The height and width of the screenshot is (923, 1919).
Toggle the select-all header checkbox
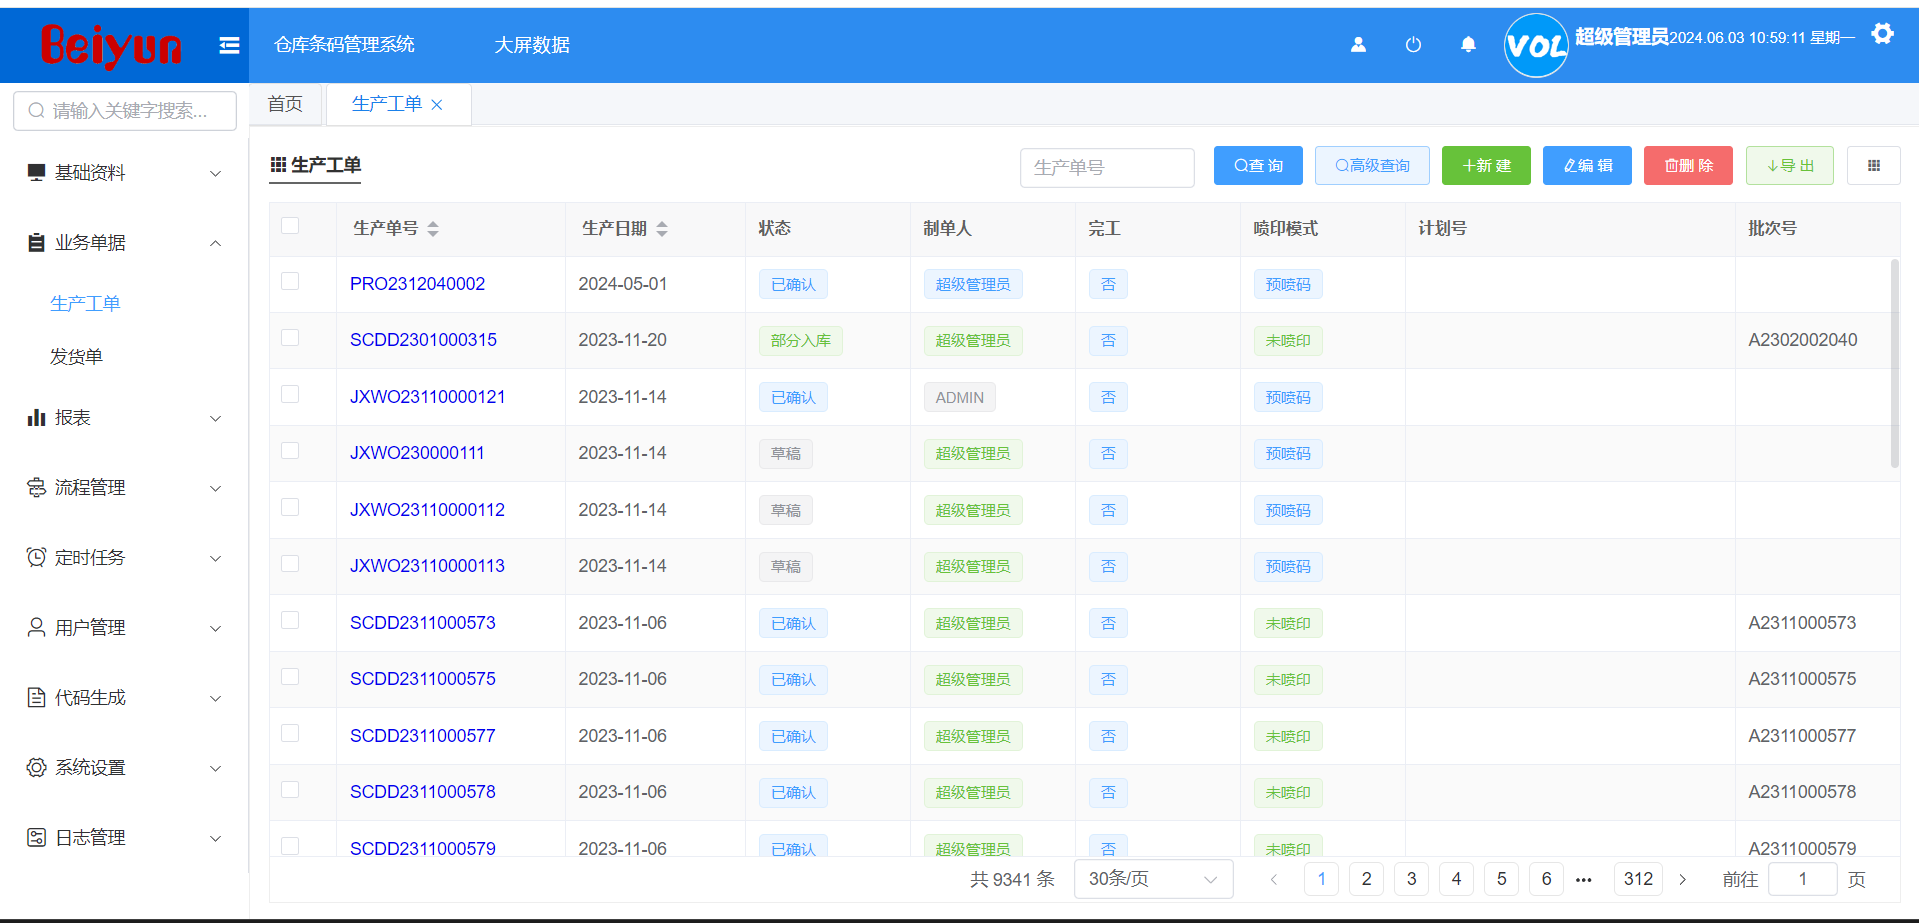click(290, 226)
